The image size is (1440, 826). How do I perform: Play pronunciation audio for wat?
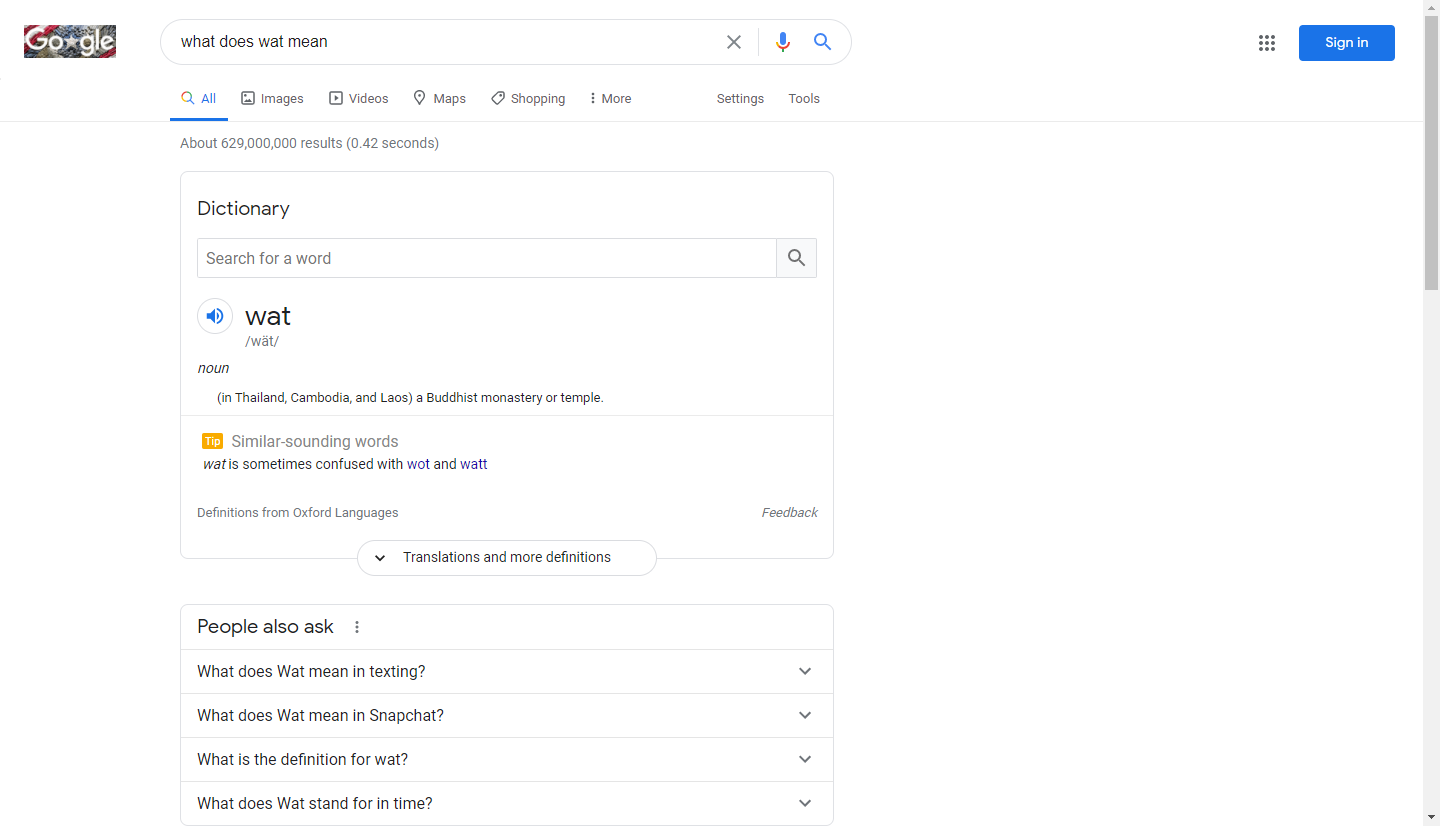point(215,316)
